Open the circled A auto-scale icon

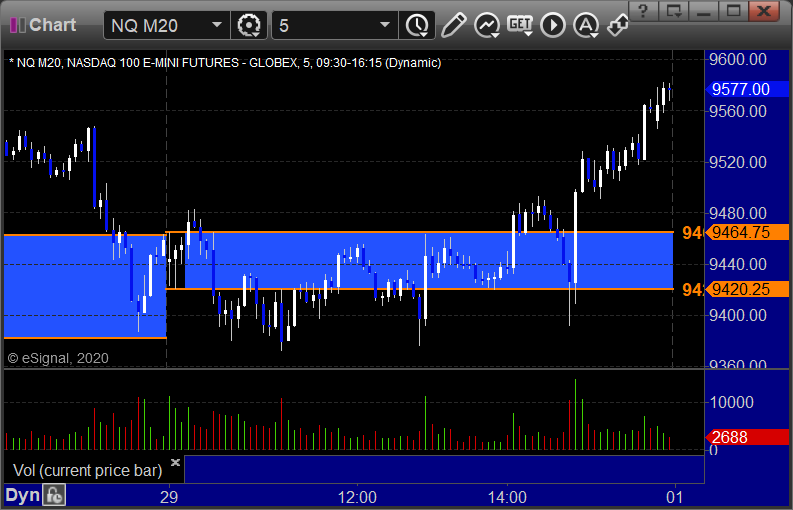coord(586,25)
